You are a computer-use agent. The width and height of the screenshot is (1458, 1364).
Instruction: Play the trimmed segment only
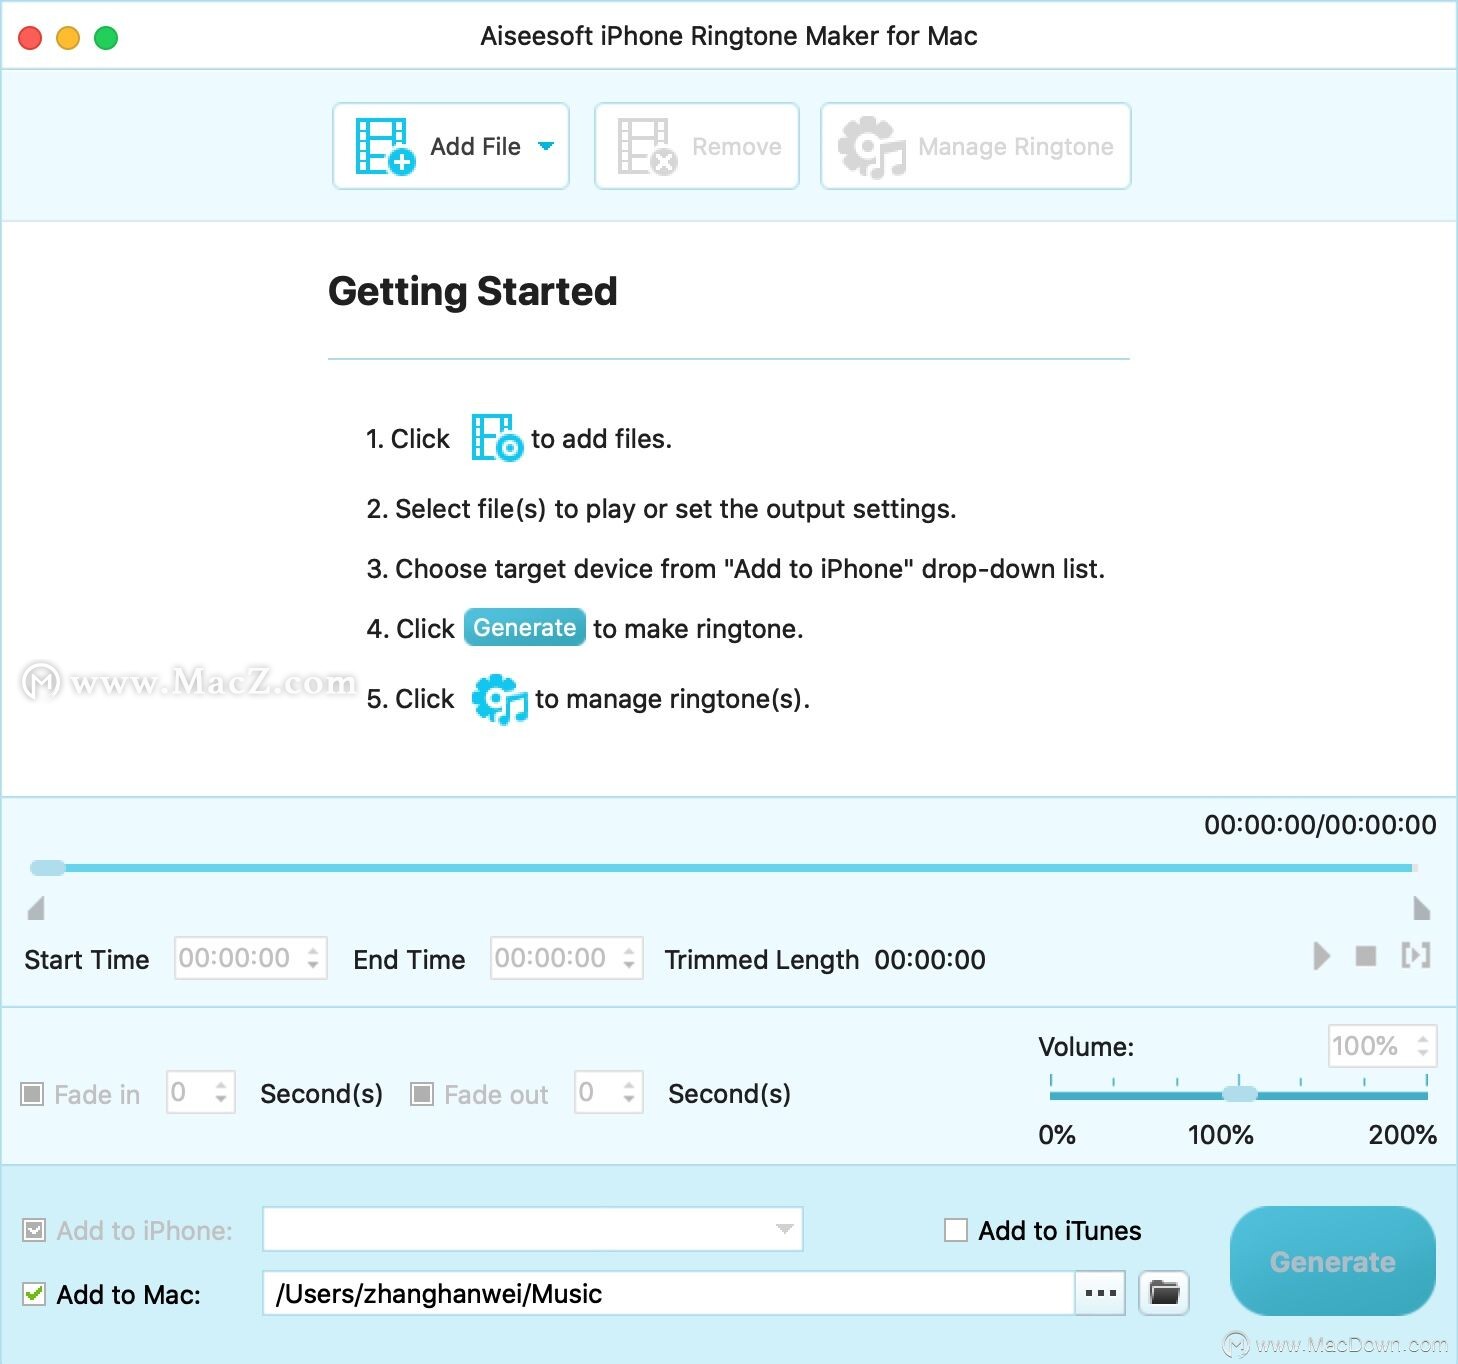pos(1415,955)
